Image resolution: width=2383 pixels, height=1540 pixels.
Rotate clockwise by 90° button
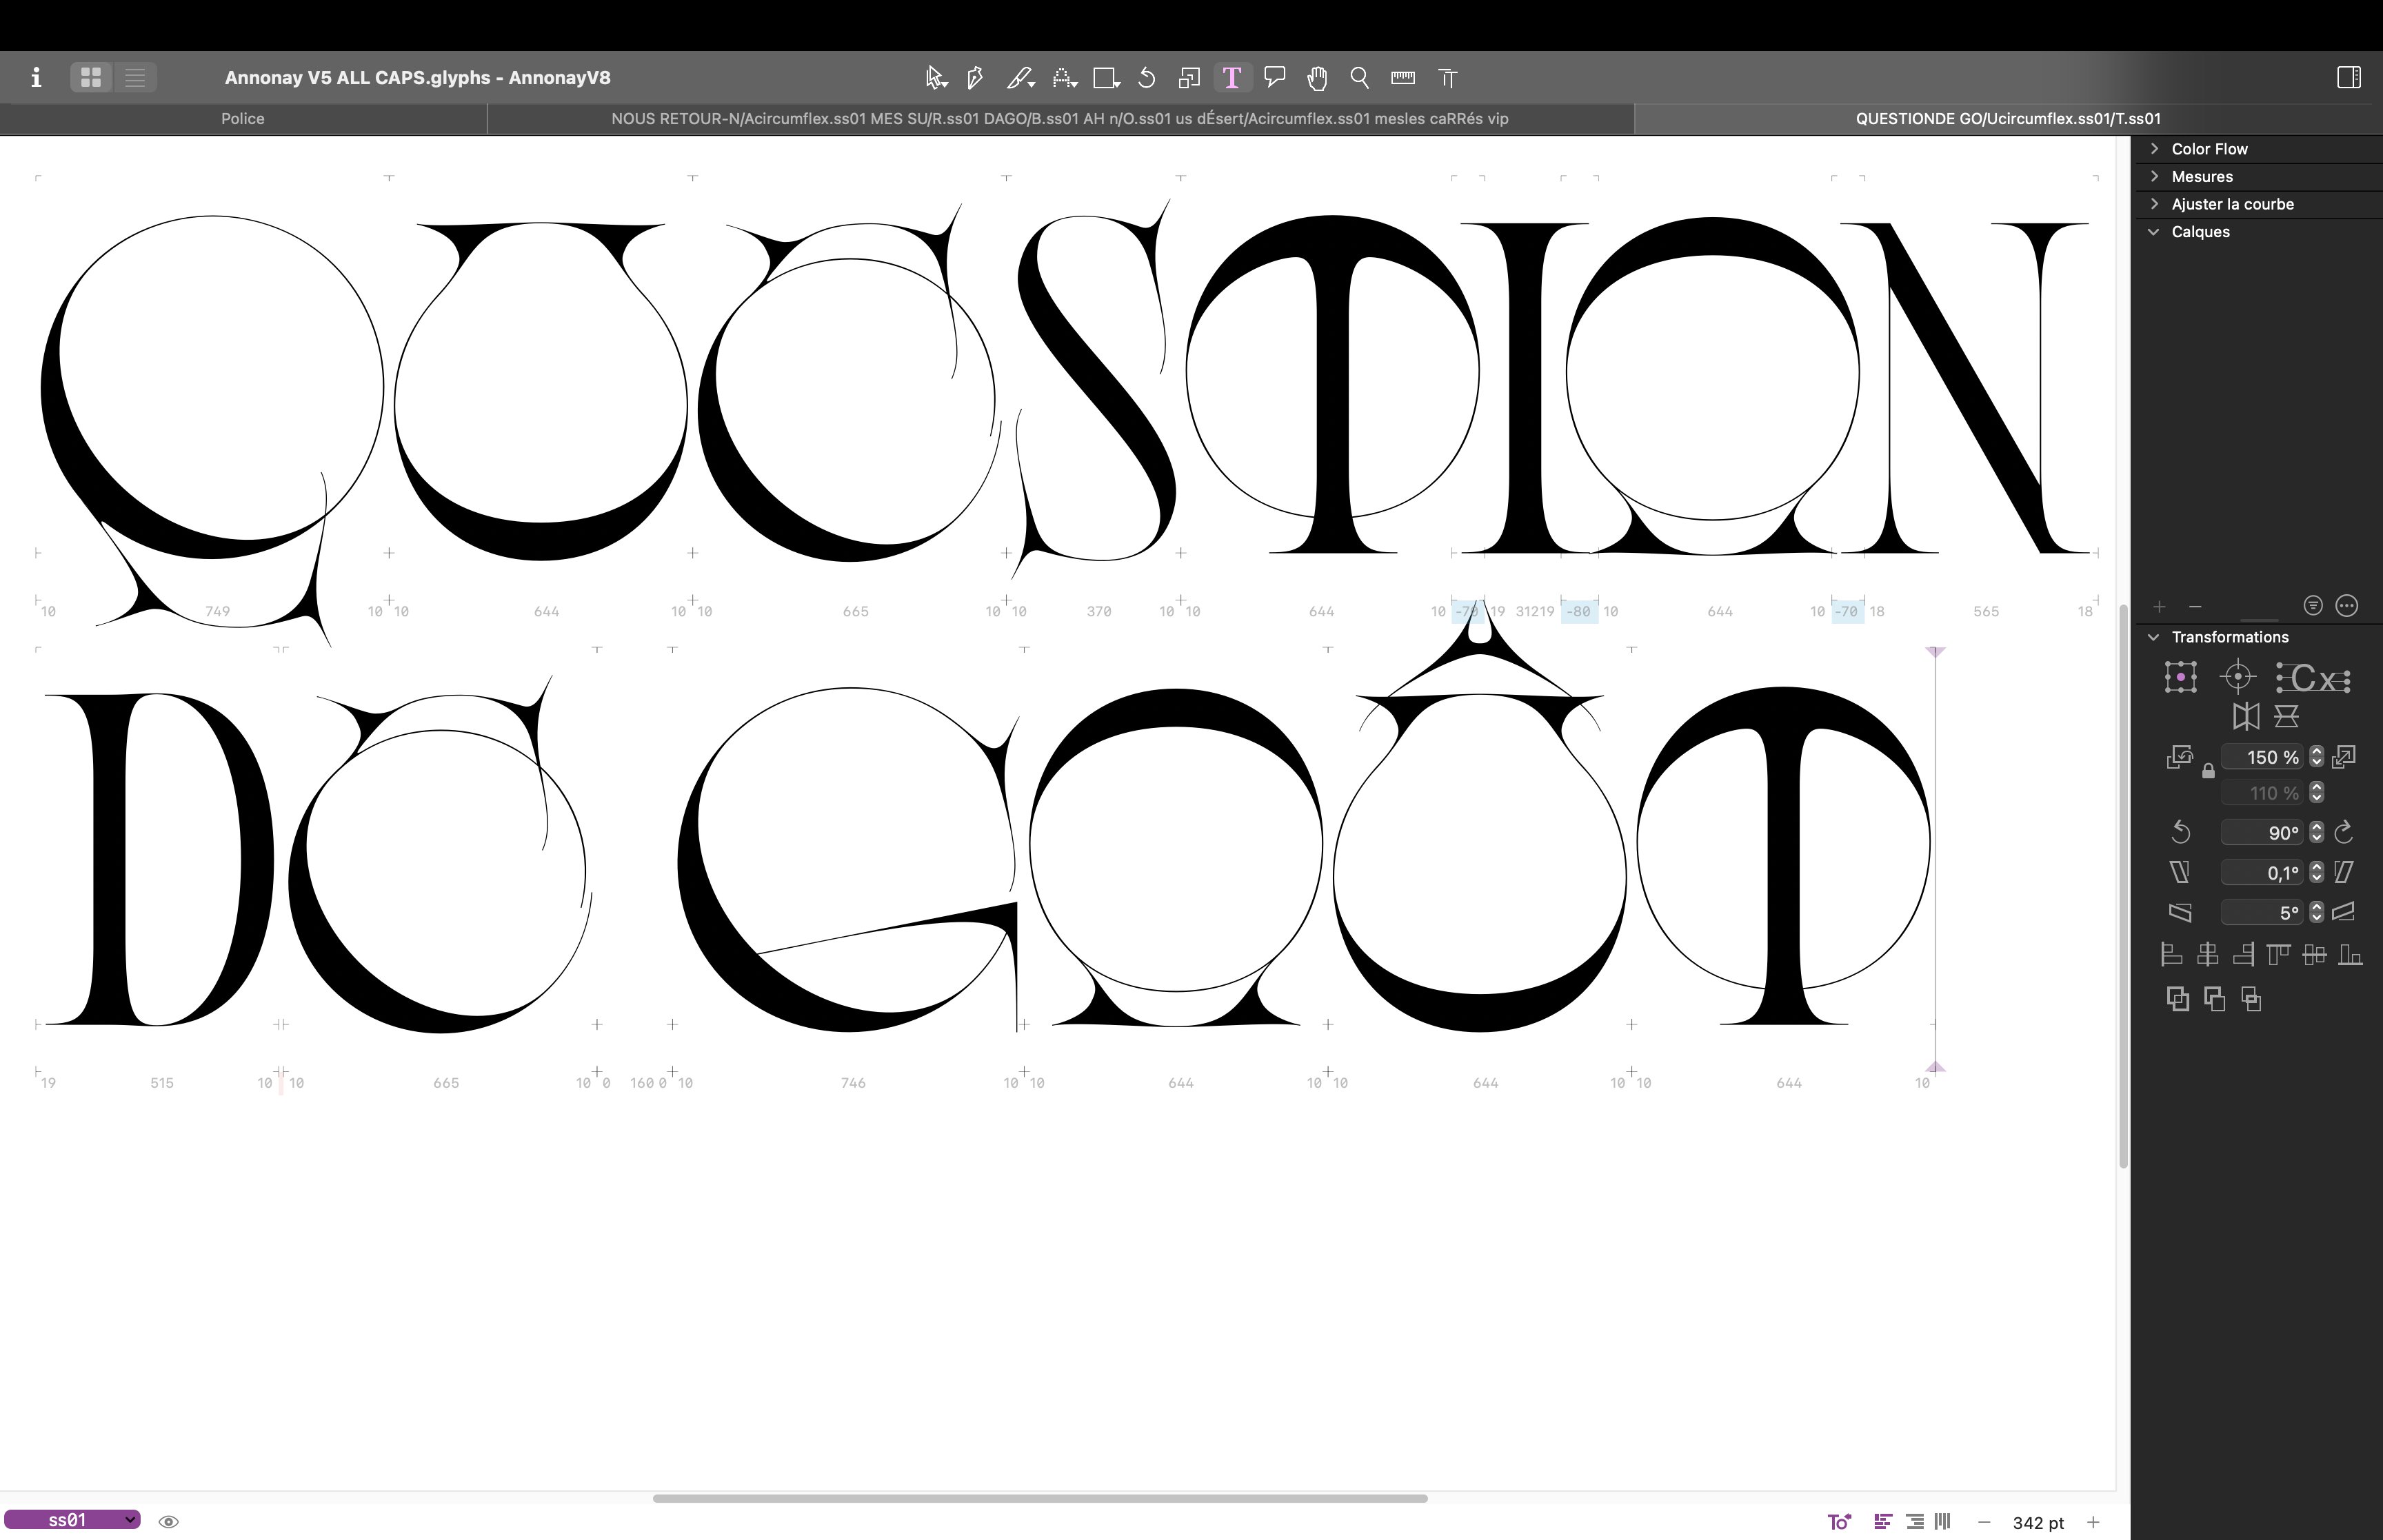pos(2343,833)
